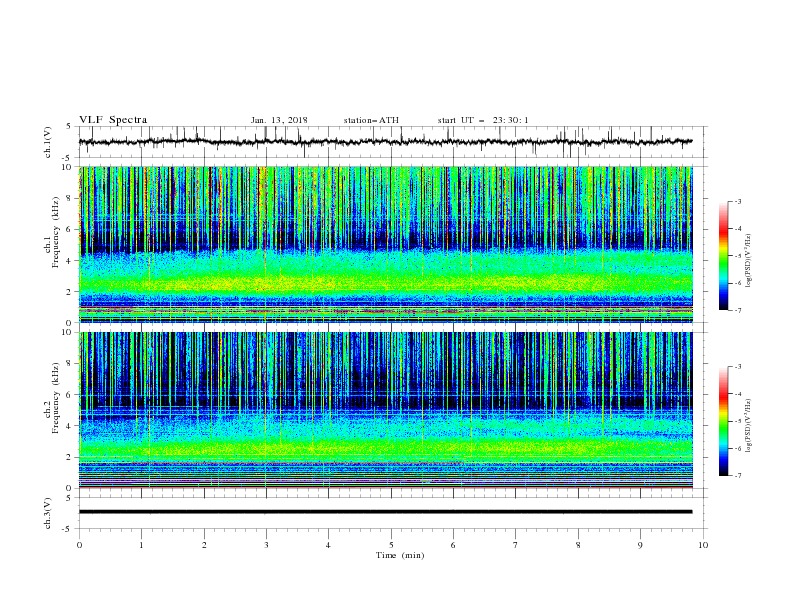This screenshot has width=792, height=612.
Task: Click the "1" tick on the time axis
Action: coord(141,545)
